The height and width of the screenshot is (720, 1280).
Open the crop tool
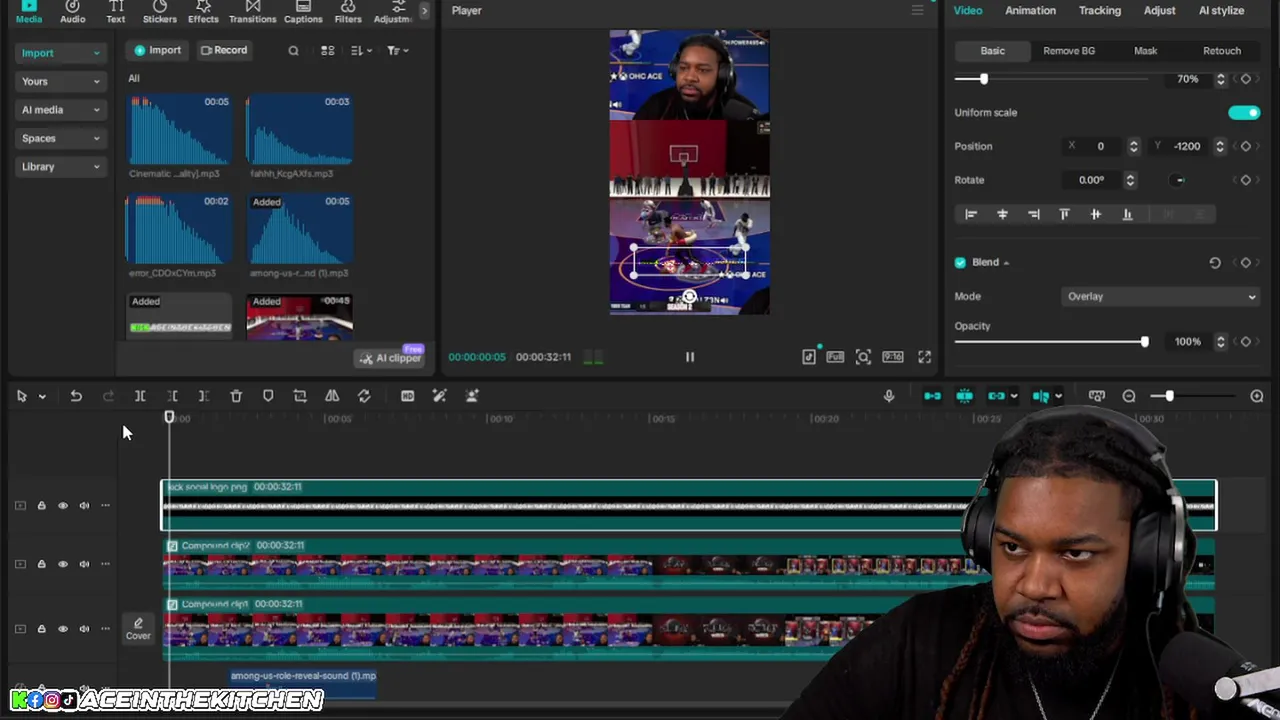[x=300, y=396]
